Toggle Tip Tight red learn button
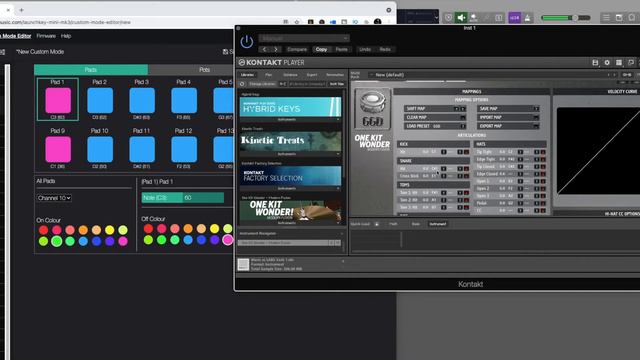The image size is (640, 360). tap(543, 152)
